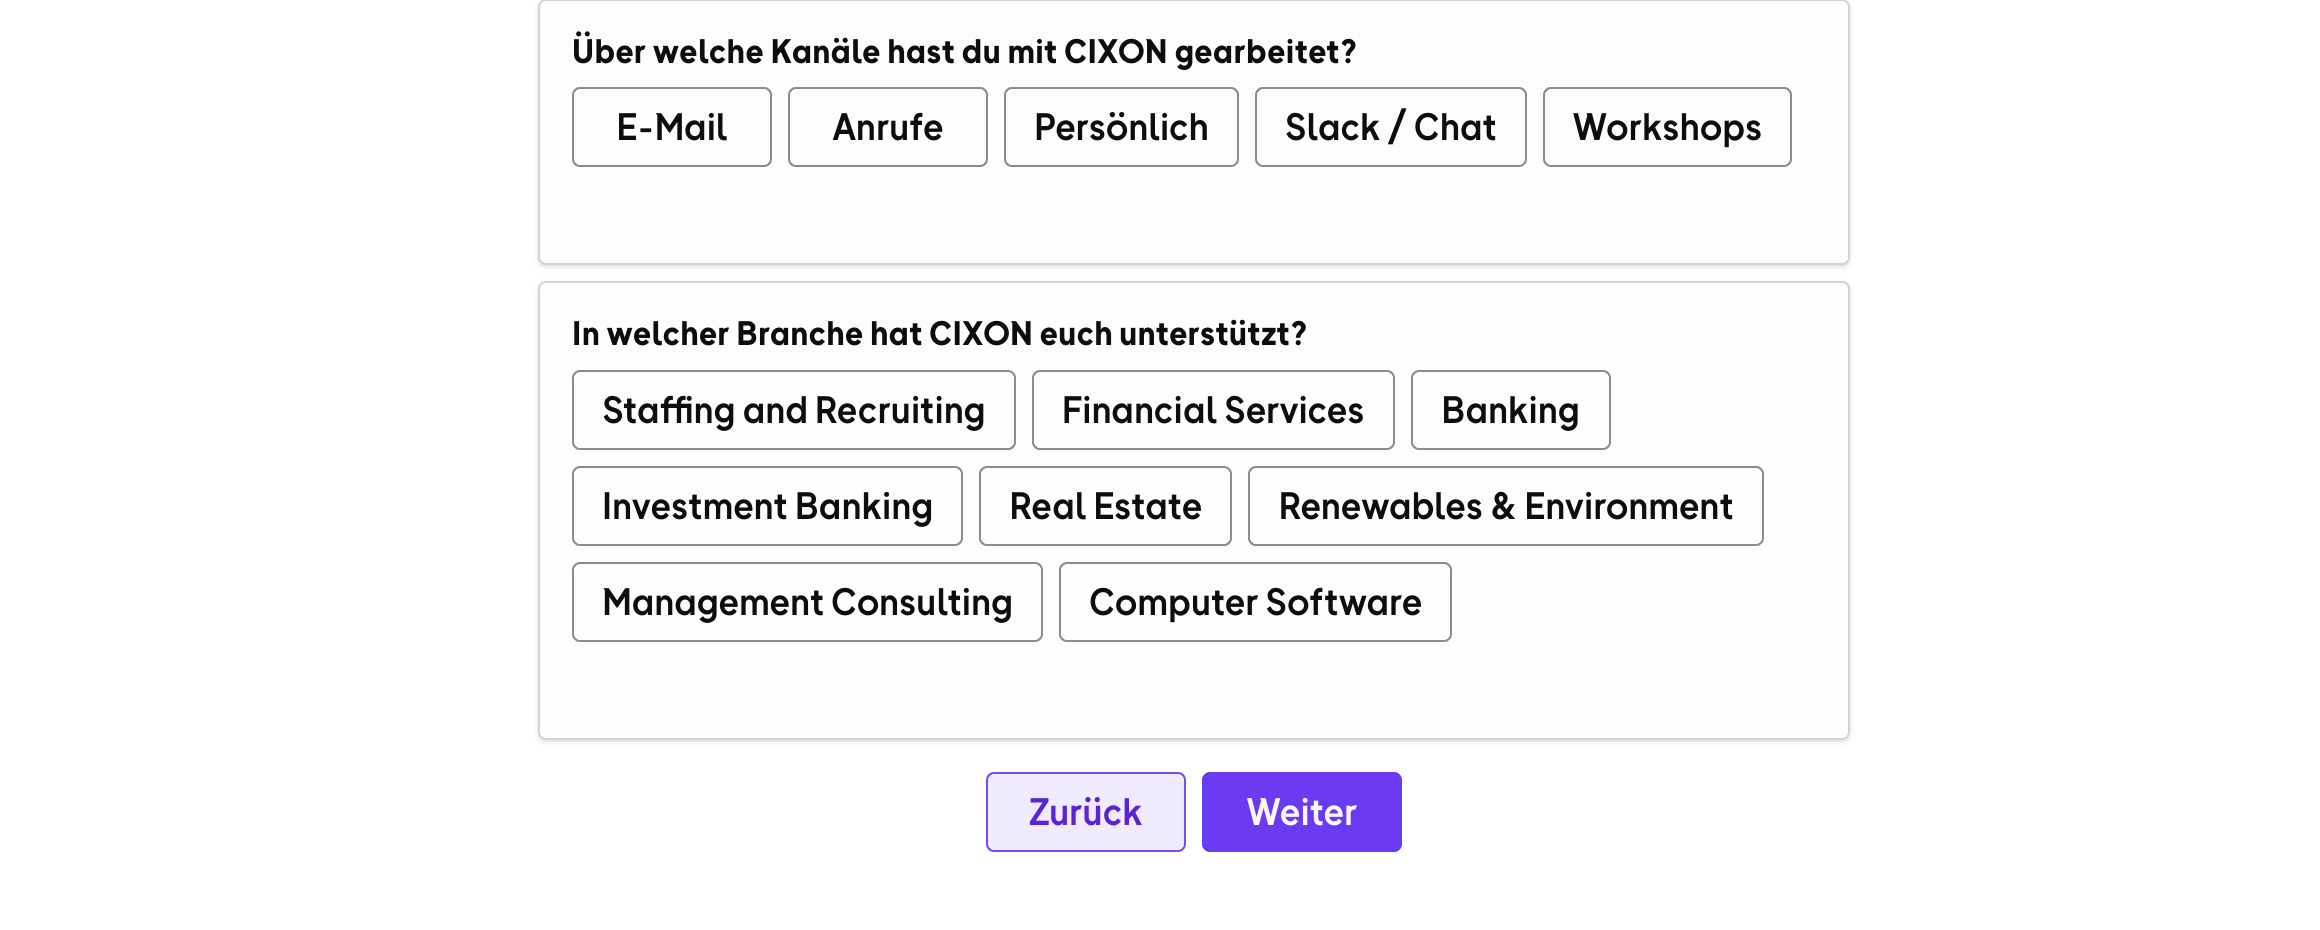Pick Workshops as a channel
Image resolution: width=2320 pixels, height=930 pixels.
click(x=1667, y=127)
